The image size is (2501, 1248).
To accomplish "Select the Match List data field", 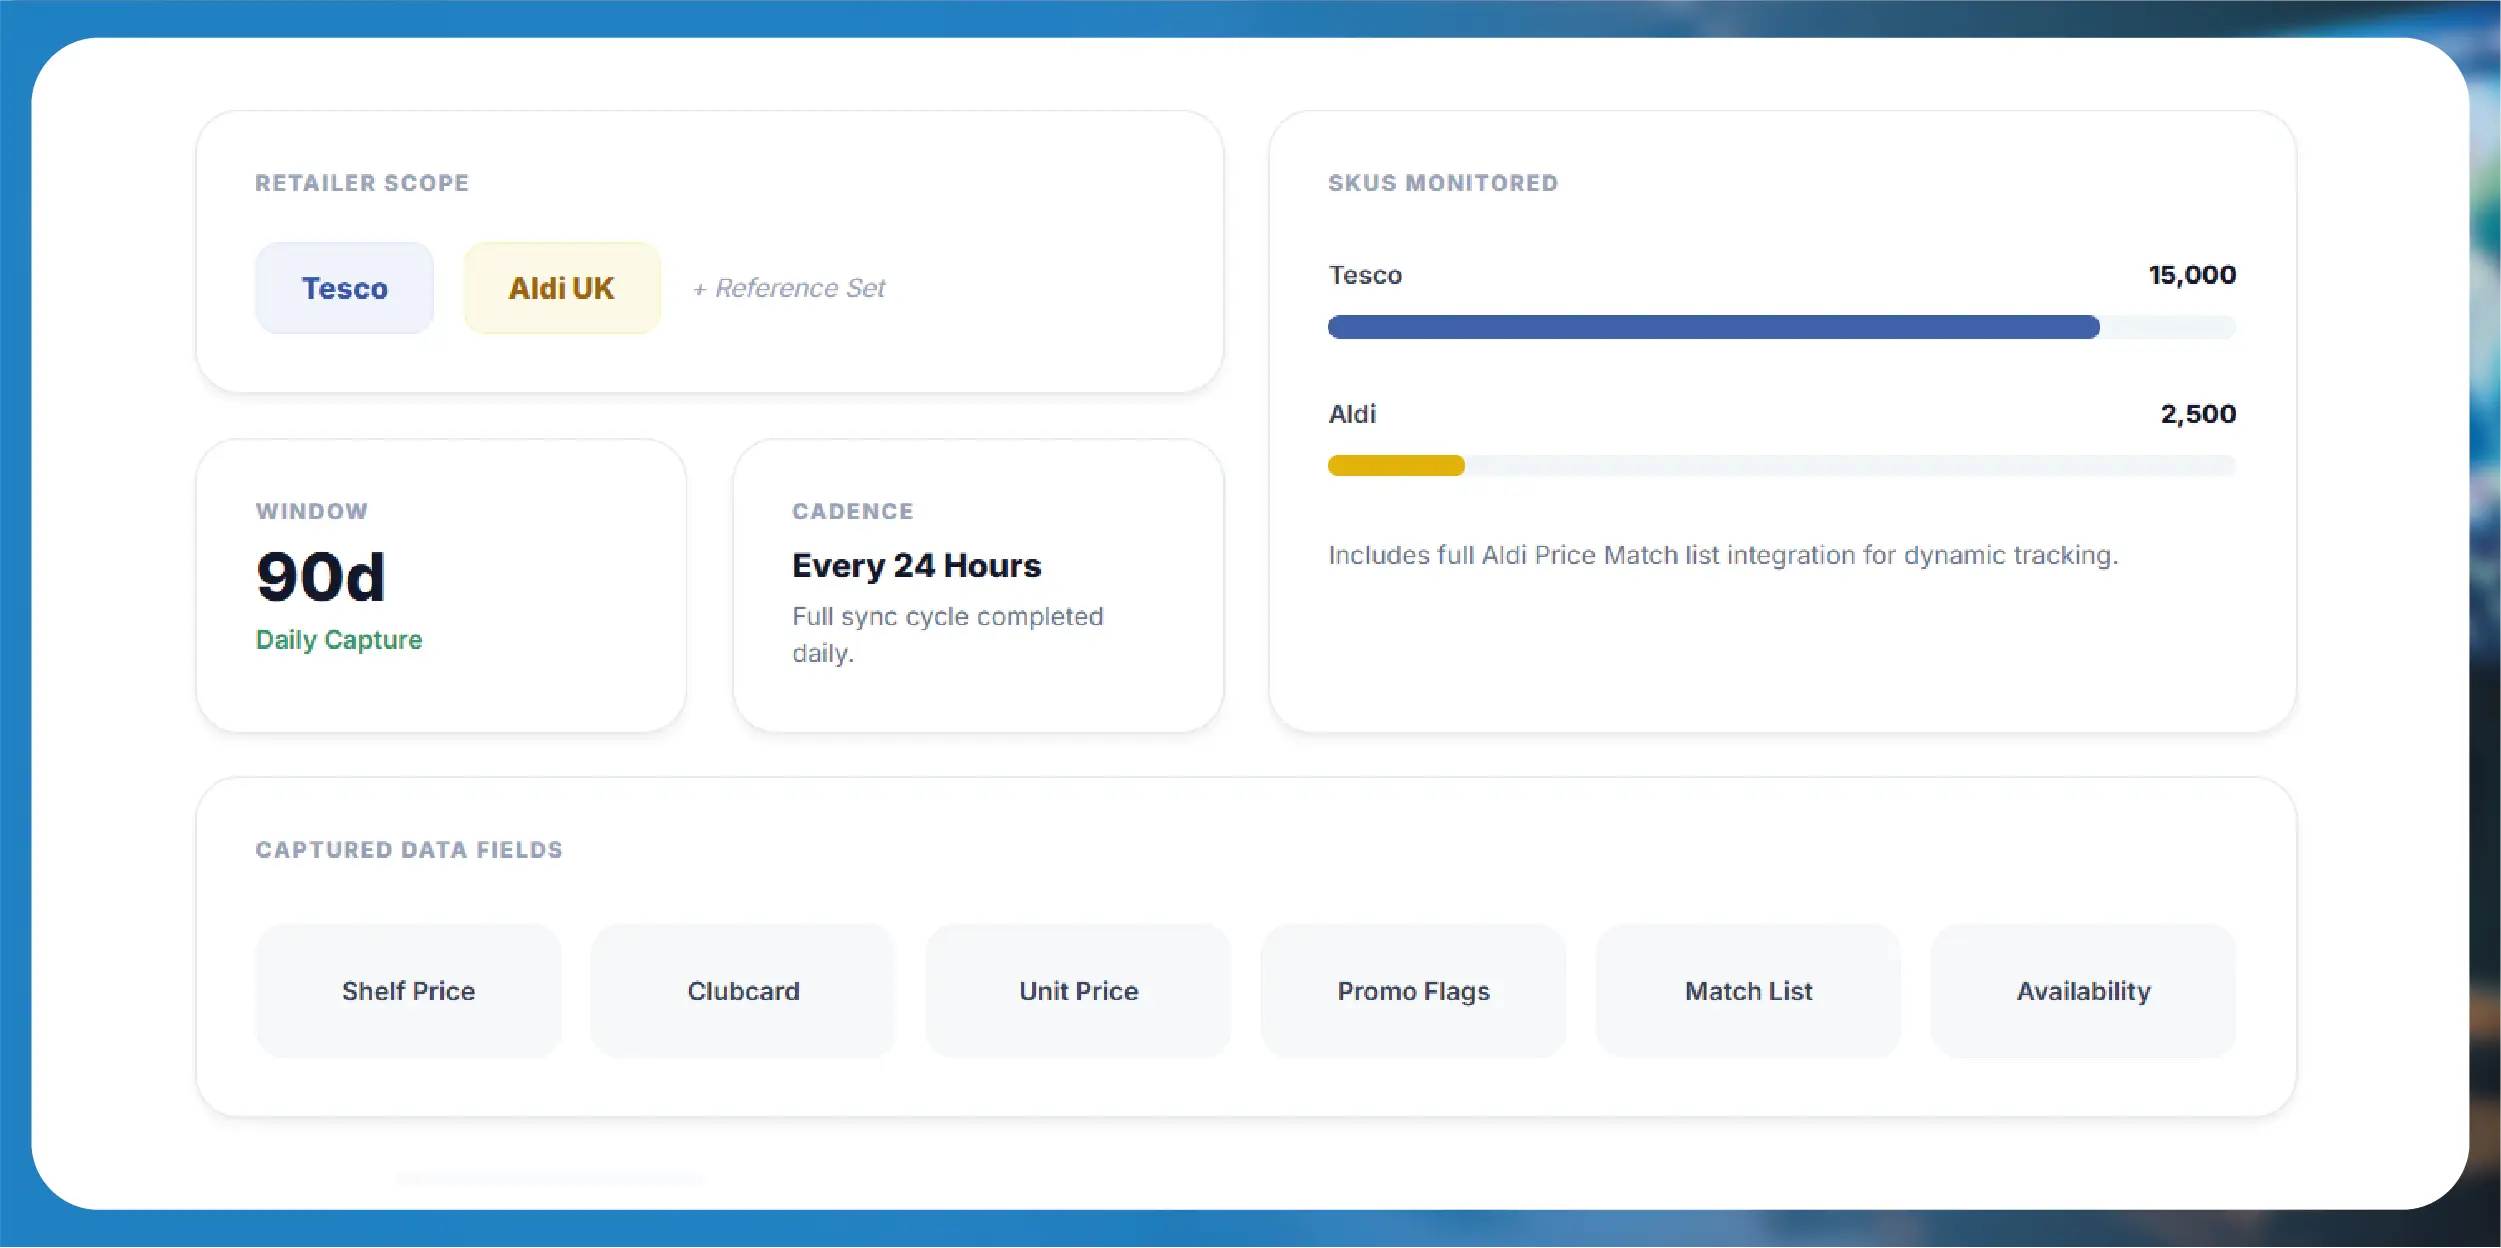I will click(x=1748, y=991).
